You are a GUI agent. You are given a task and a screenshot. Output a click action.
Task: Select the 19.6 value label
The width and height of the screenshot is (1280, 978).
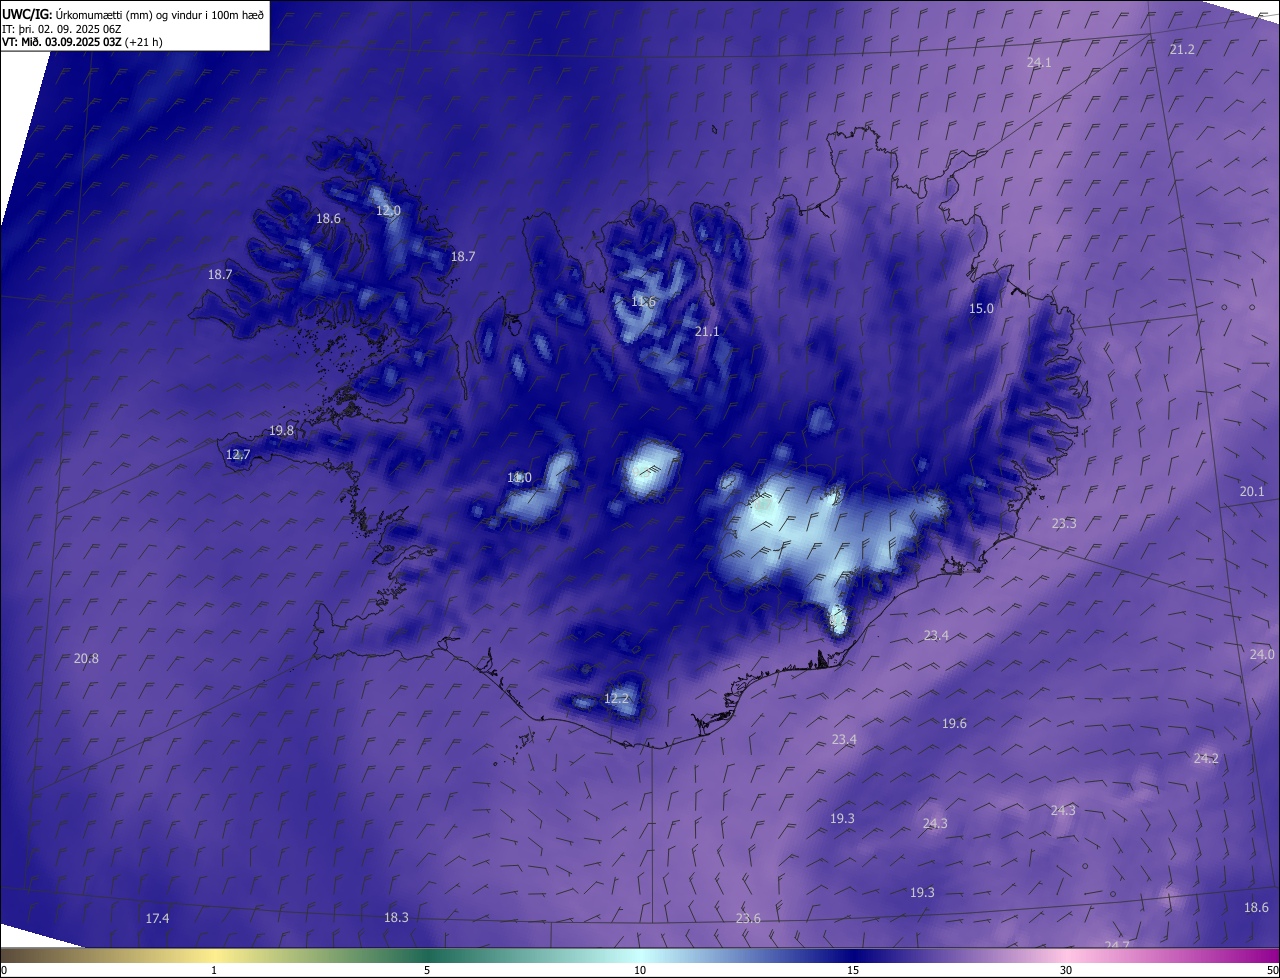[954, 723]
